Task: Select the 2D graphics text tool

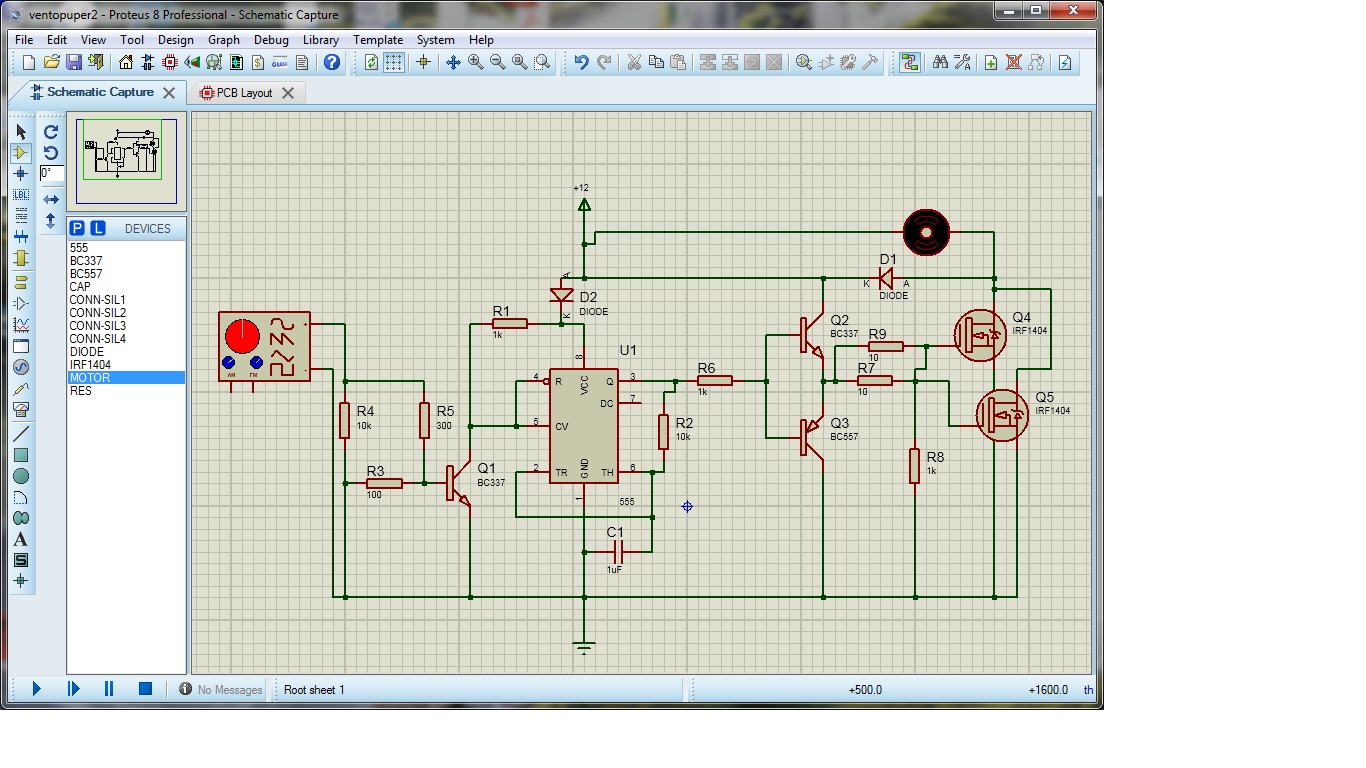Action: pos(21,539)
